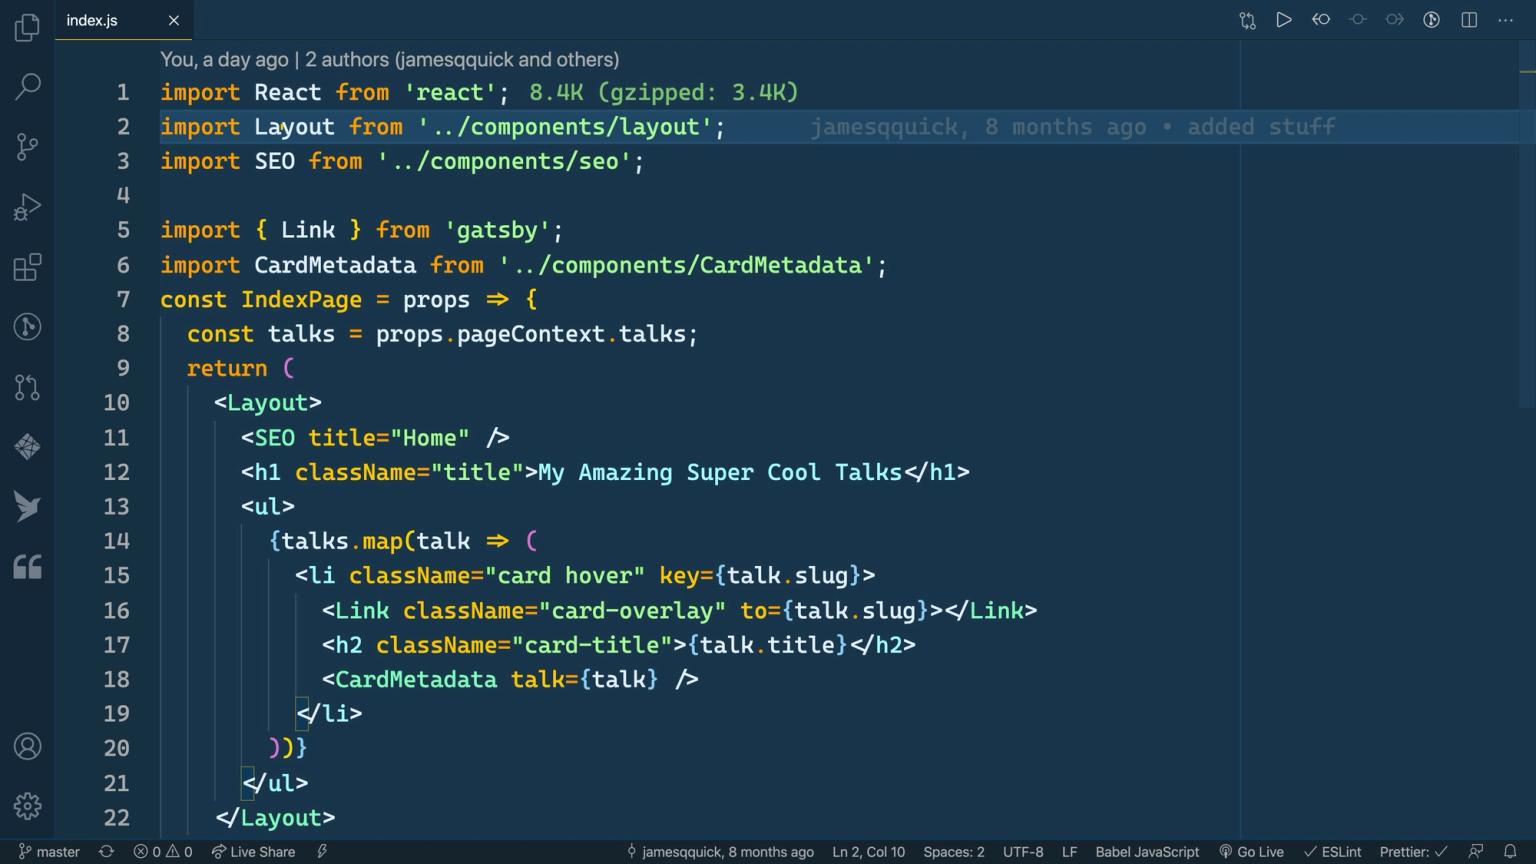Select the index.js tab
Screen dimensions: 1536x864
[x=92, y=19]
